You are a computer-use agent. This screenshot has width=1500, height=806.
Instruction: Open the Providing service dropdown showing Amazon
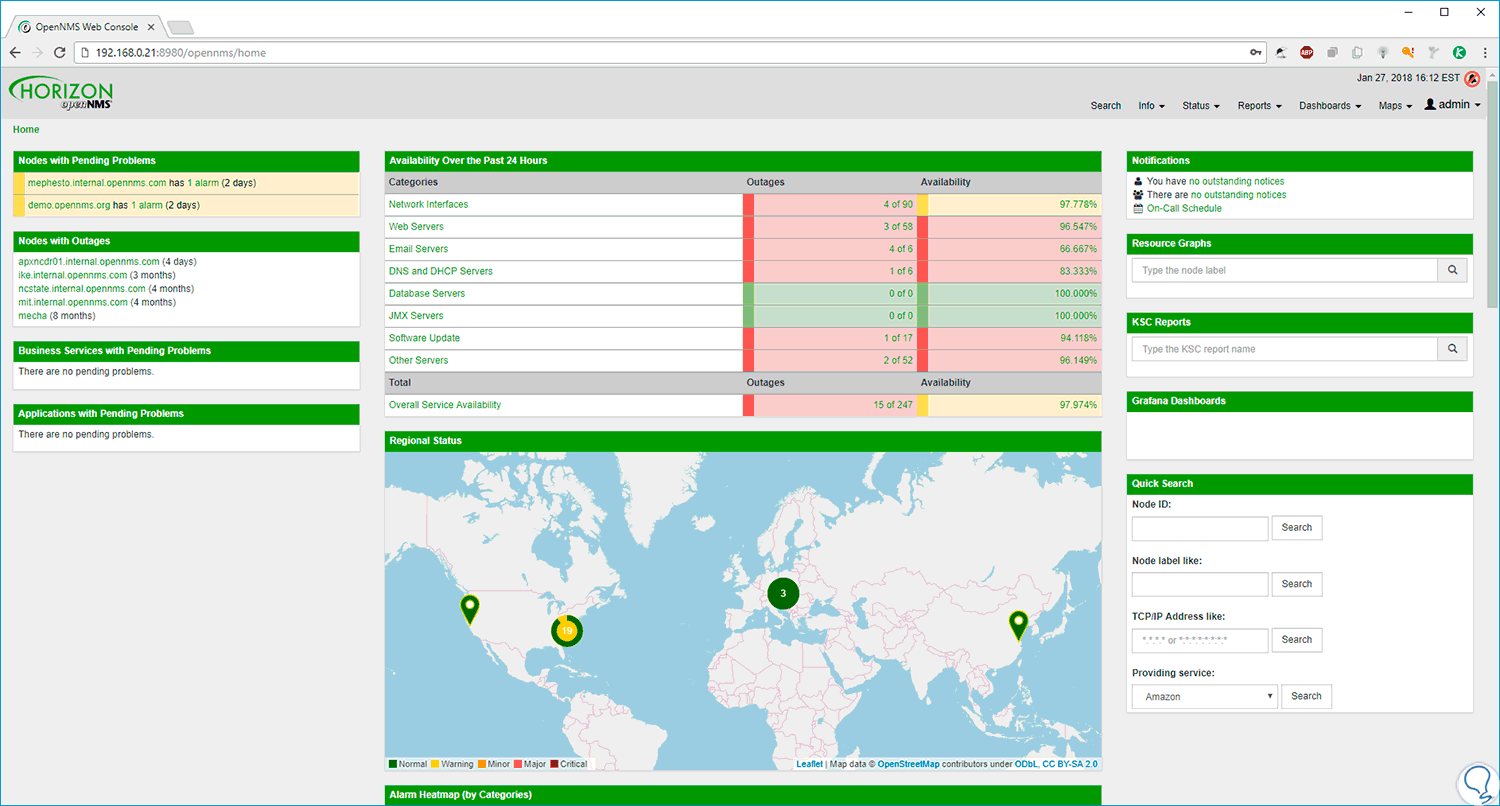point(1205,696)
